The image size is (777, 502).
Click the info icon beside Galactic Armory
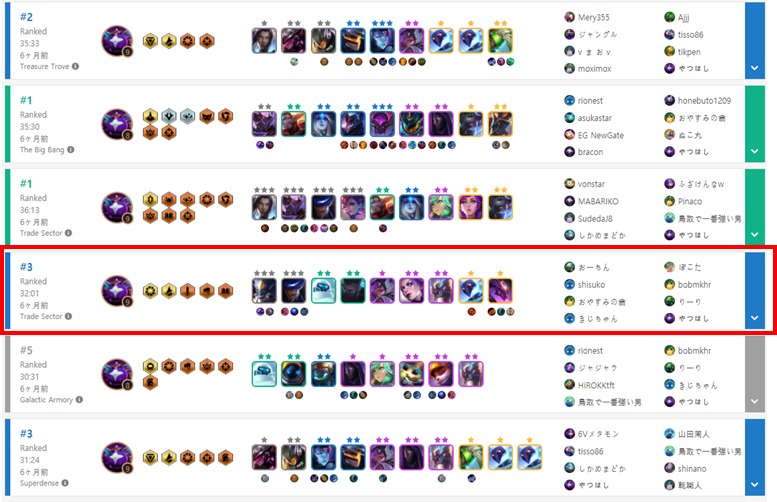pos(79,399)
